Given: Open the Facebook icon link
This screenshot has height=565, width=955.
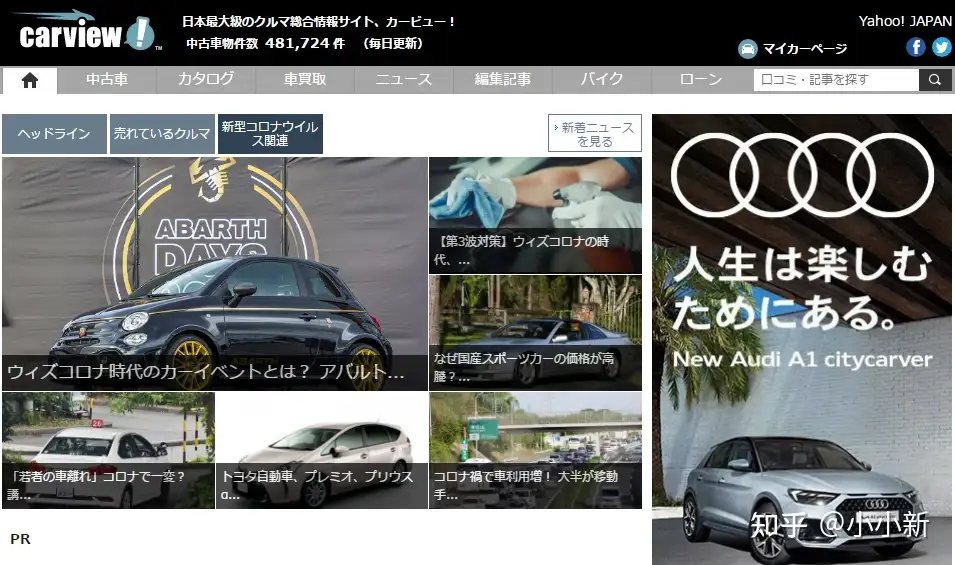Looking at the screenshot, I should tap(915, 47).
